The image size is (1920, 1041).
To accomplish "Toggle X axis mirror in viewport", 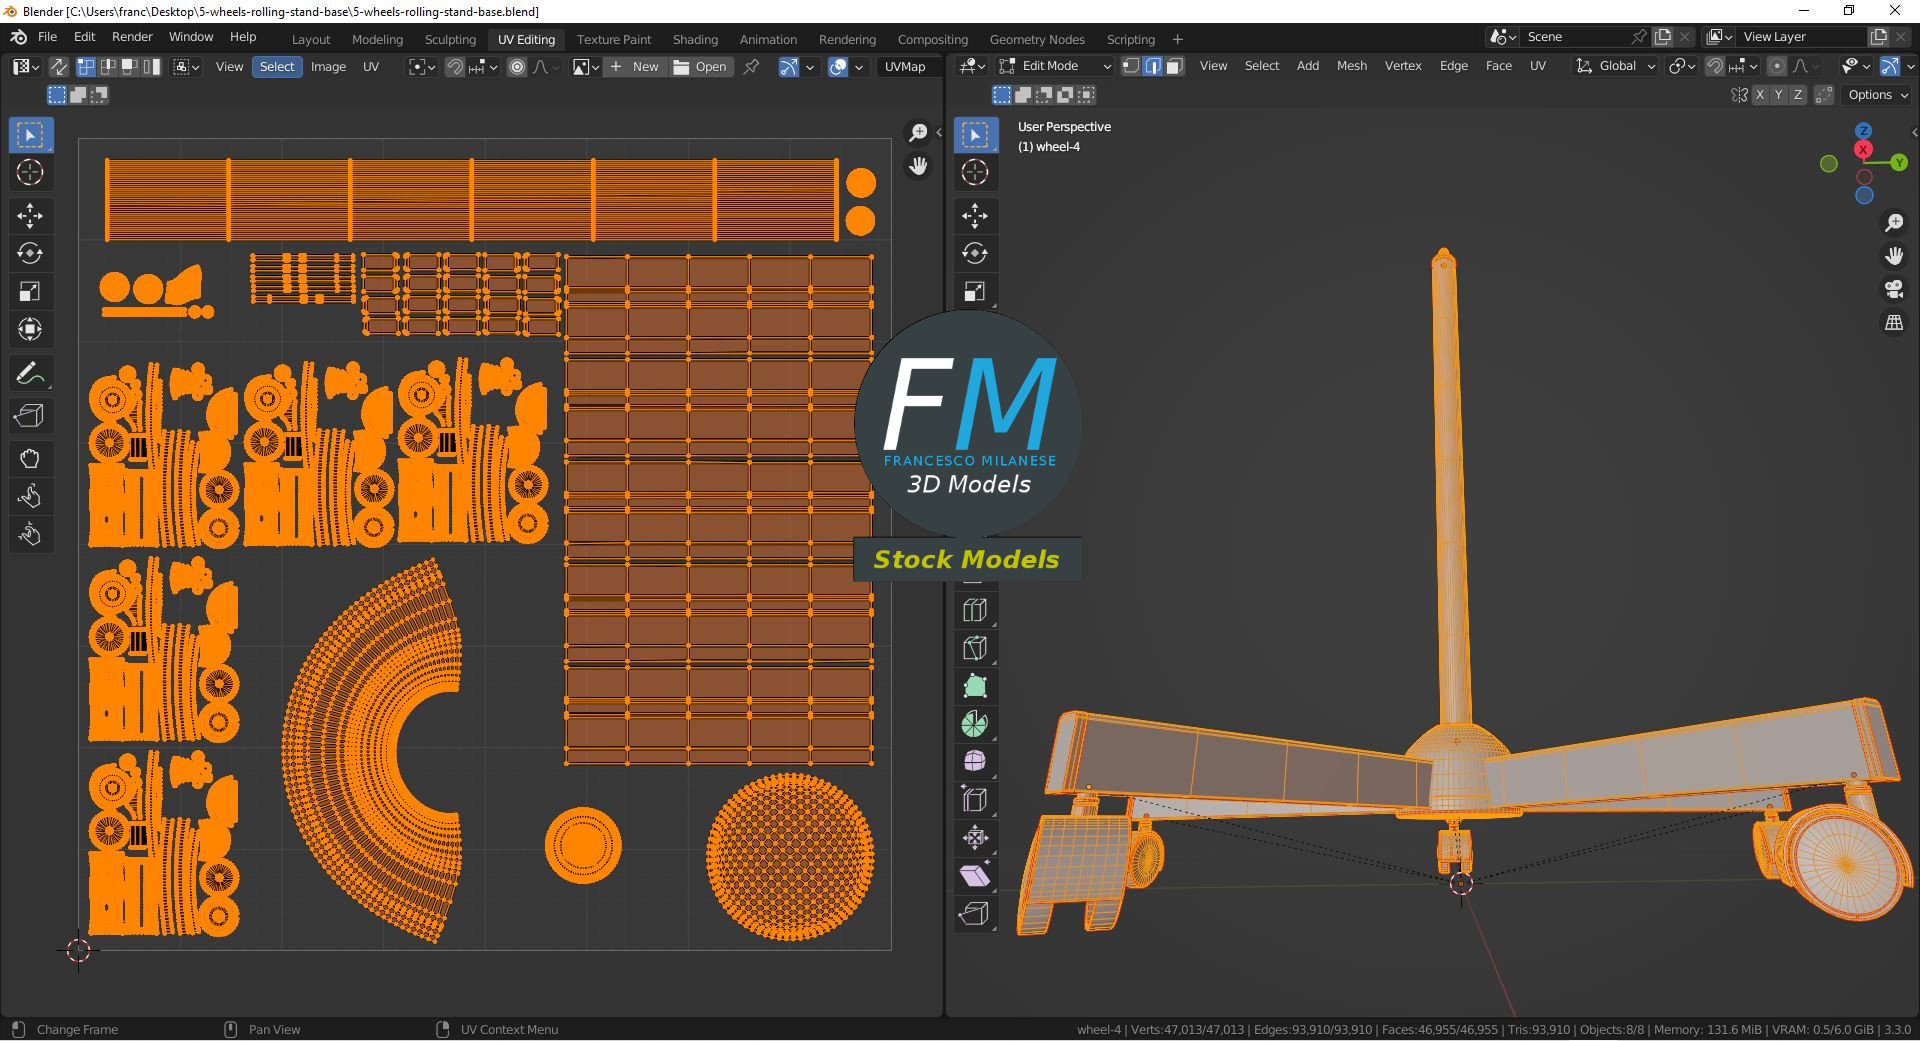I will click(1760, 95).
